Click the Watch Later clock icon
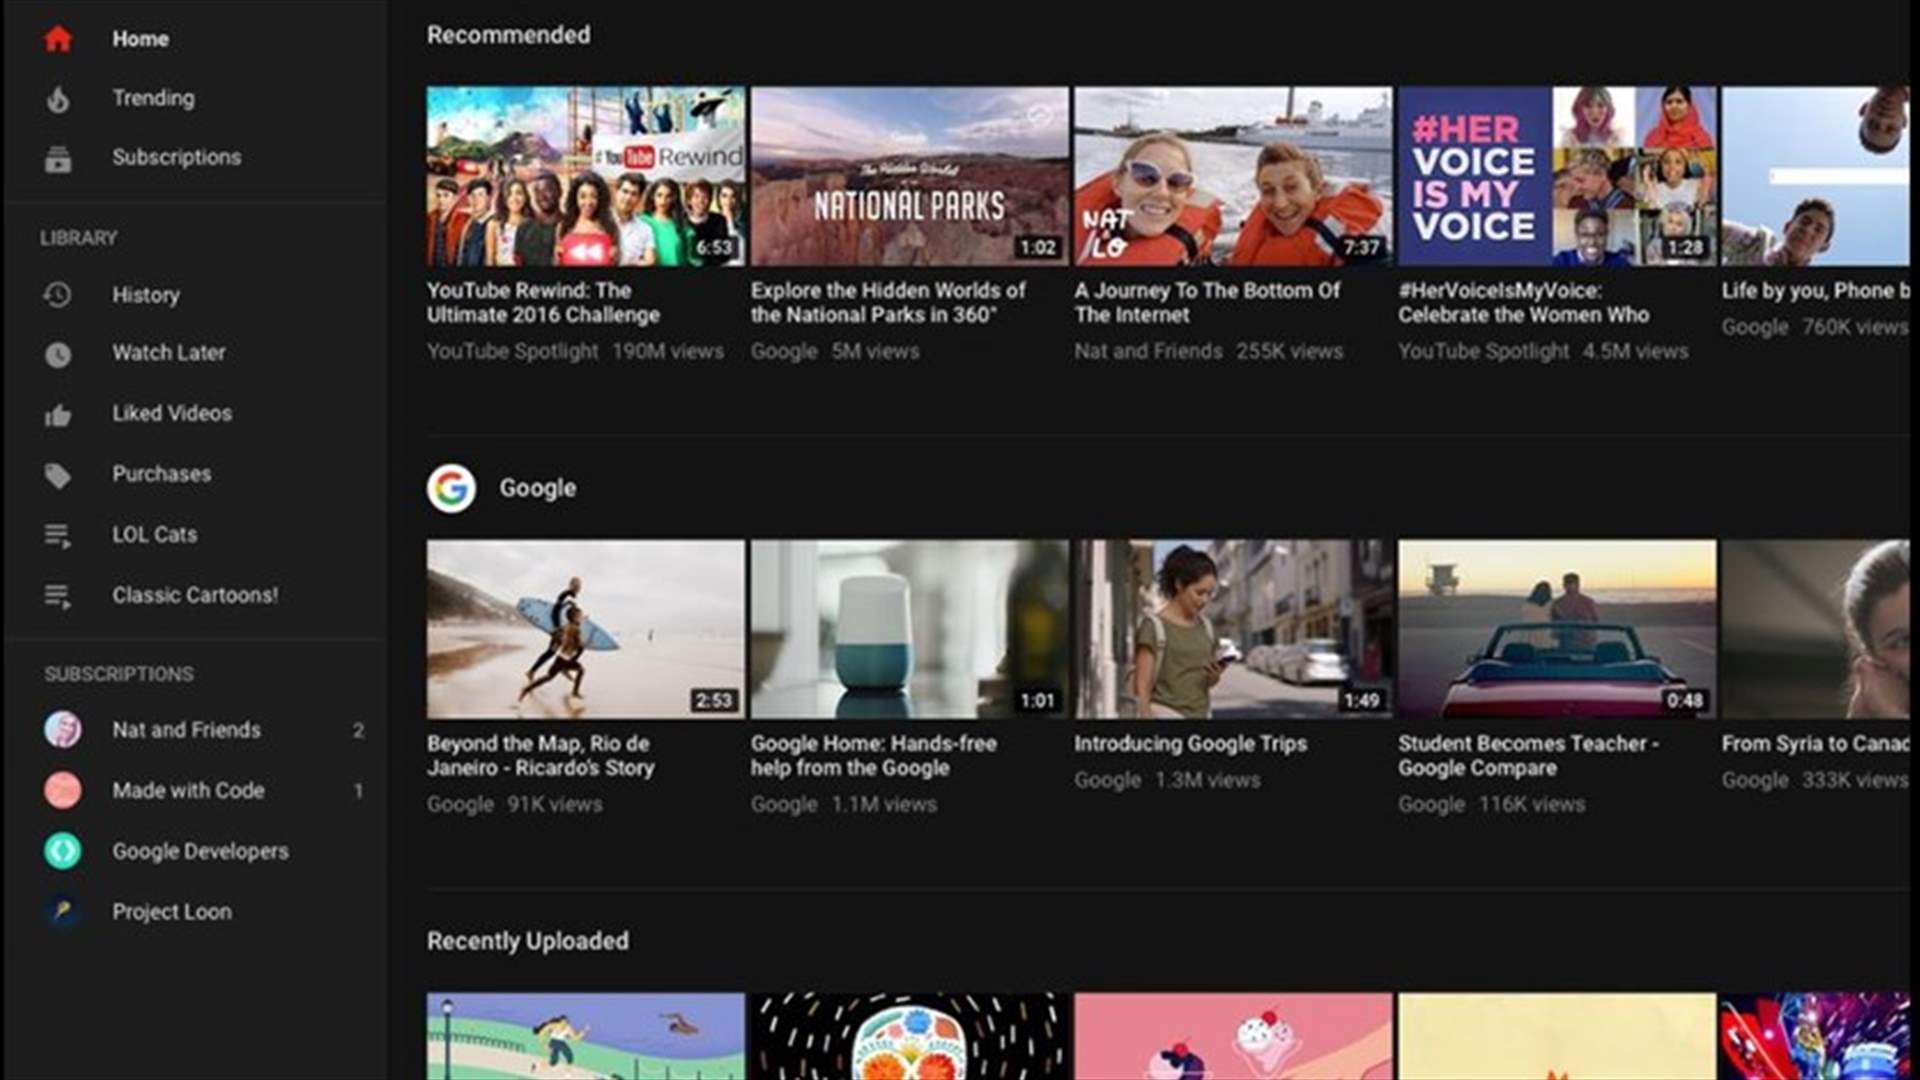Image resolution: width=1920 pixels, height=1080 pixels. [x=58, y=354]
